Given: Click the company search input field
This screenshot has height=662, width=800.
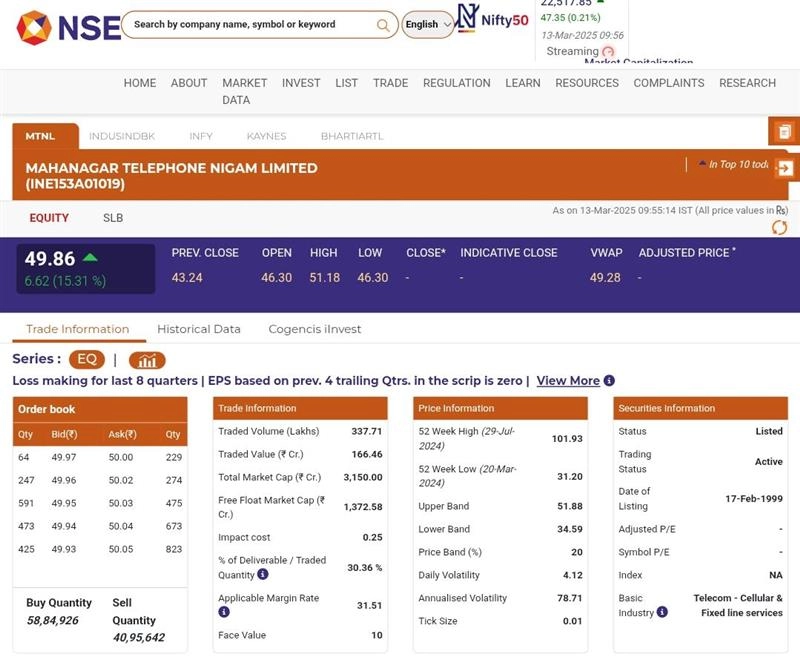Looking at the screenshot, I should pos(250,25).
